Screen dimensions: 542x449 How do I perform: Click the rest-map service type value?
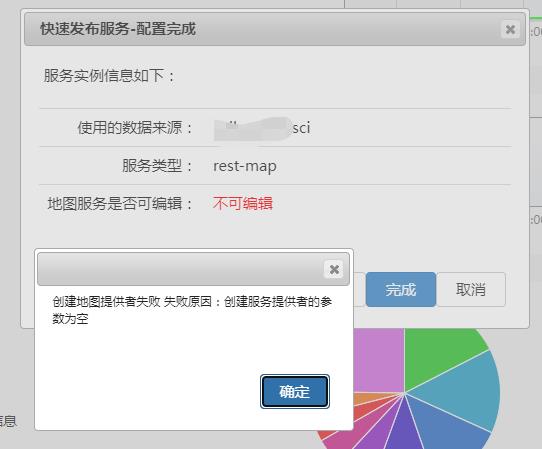pyautogui.click(x=245, y=166)
